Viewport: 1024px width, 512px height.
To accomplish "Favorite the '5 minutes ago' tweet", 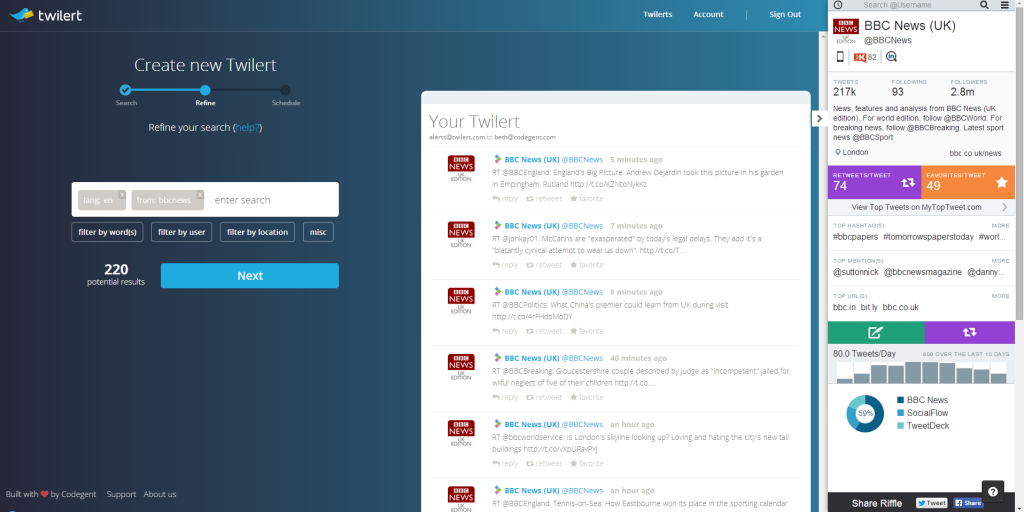I will pos(586,199).
